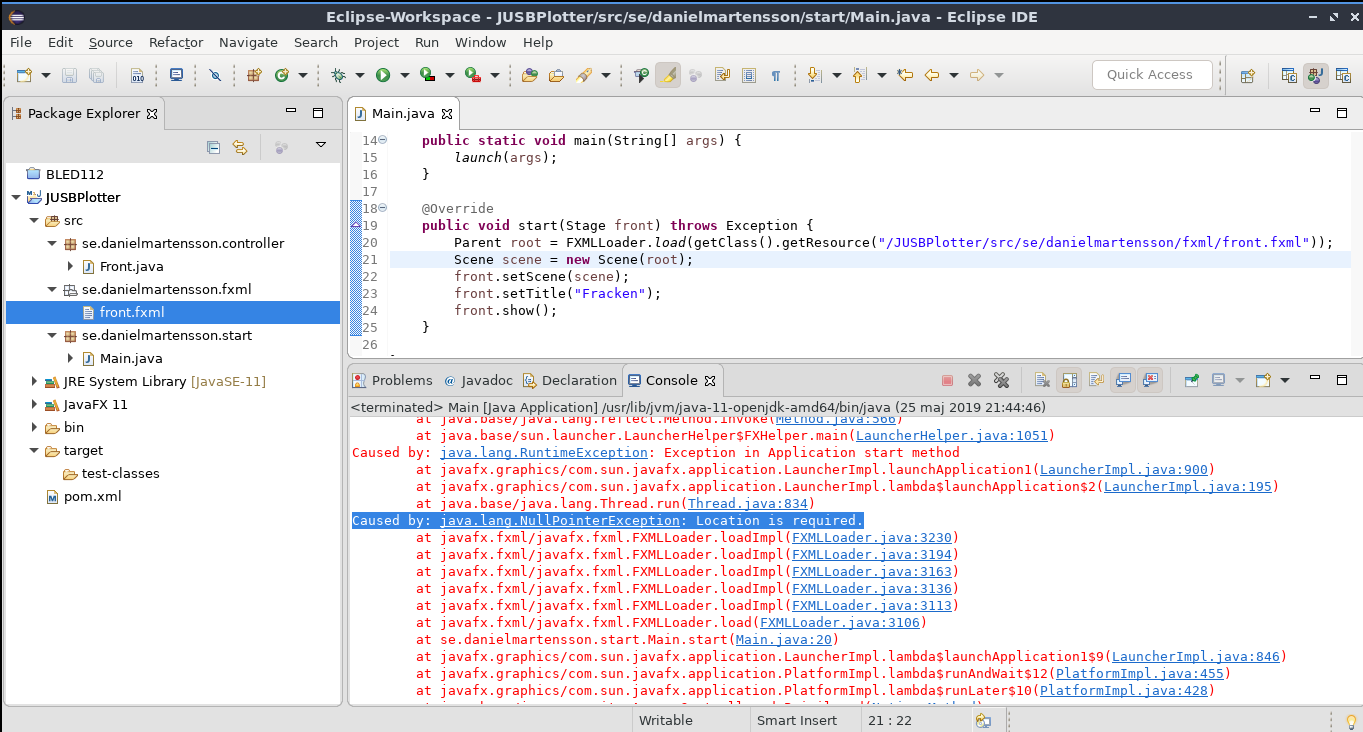Start debugging with the bug icon
Image resolution: width=1363 pixels, height=732 pixels.
[x=338, y=75]
